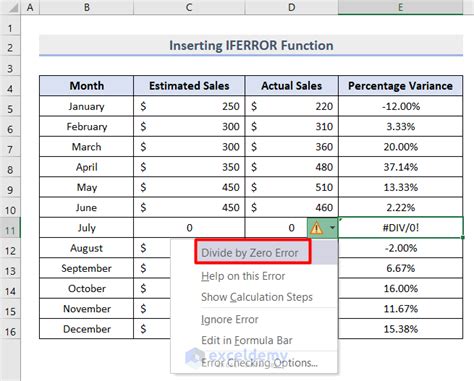The image size is (474, 381).
Task: Click the 11.67% variance cell
Action: [x=401, y=309]
